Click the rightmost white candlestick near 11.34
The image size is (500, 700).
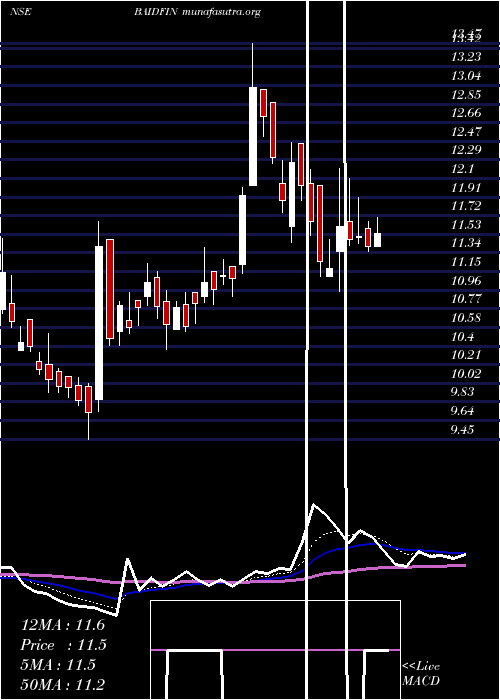point(378,240)
